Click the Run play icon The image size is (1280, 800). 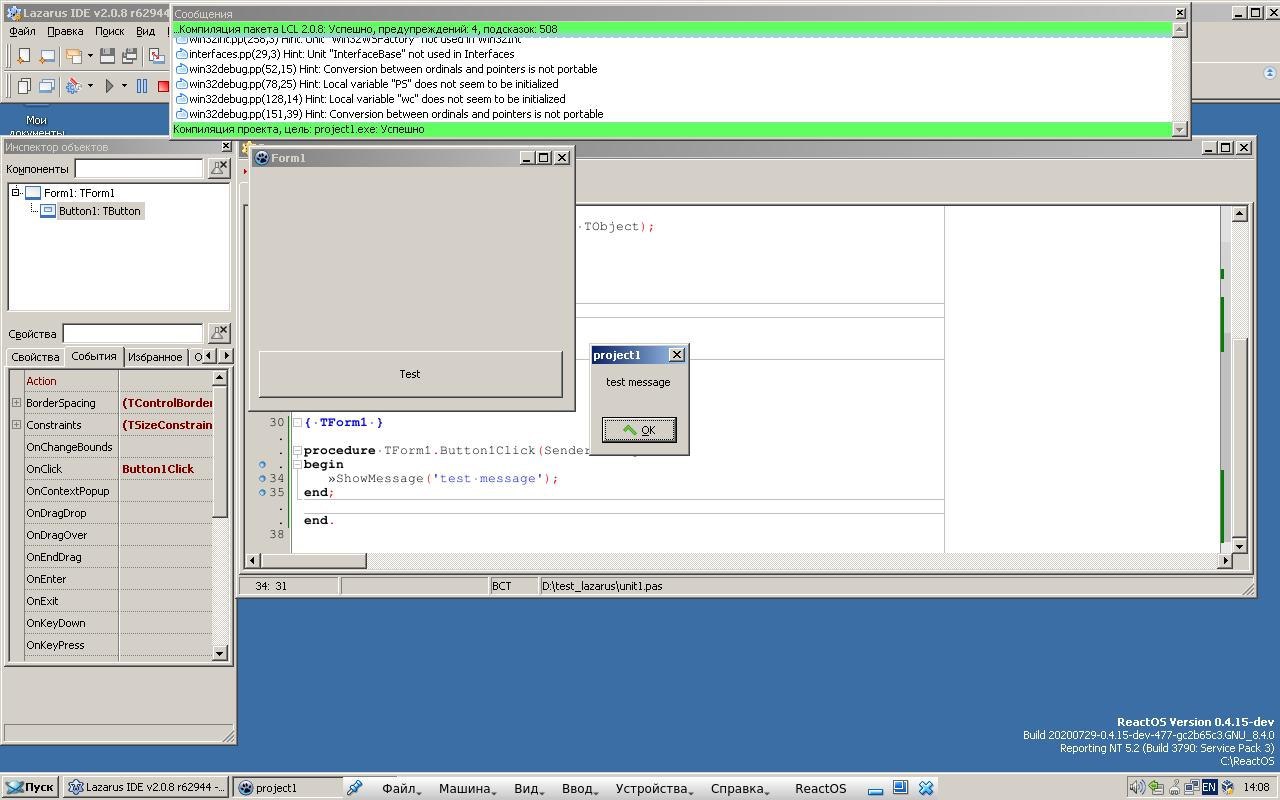coord(109,86)
